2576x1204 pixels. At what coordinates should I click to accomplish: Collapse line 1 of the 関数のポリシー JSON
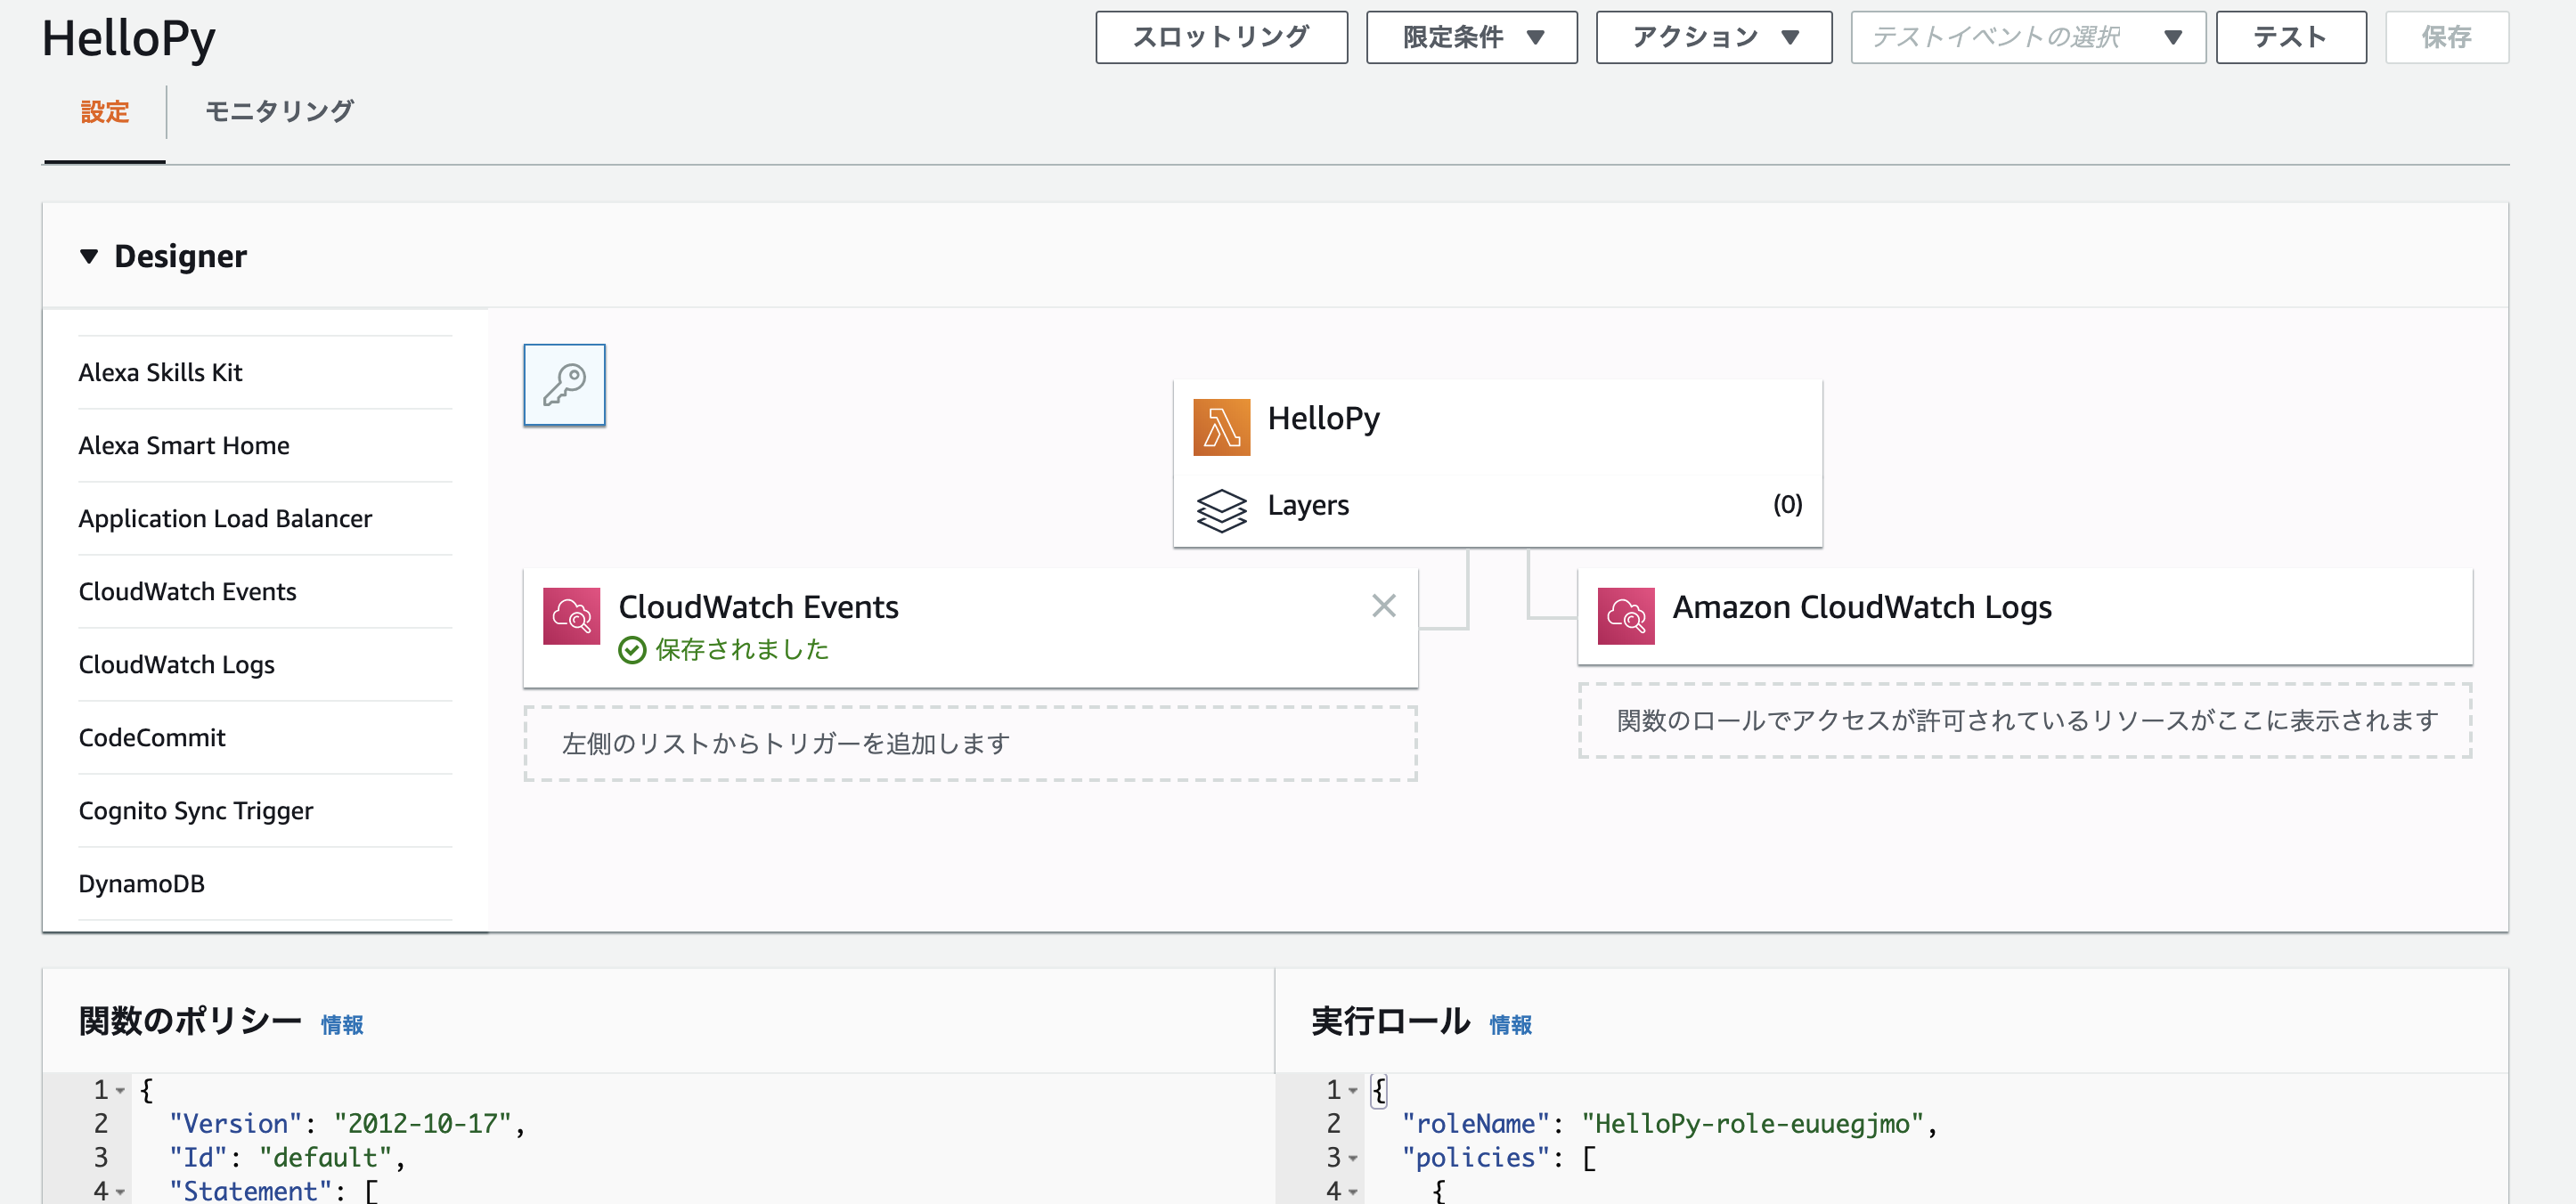[x=120, y=1089]
